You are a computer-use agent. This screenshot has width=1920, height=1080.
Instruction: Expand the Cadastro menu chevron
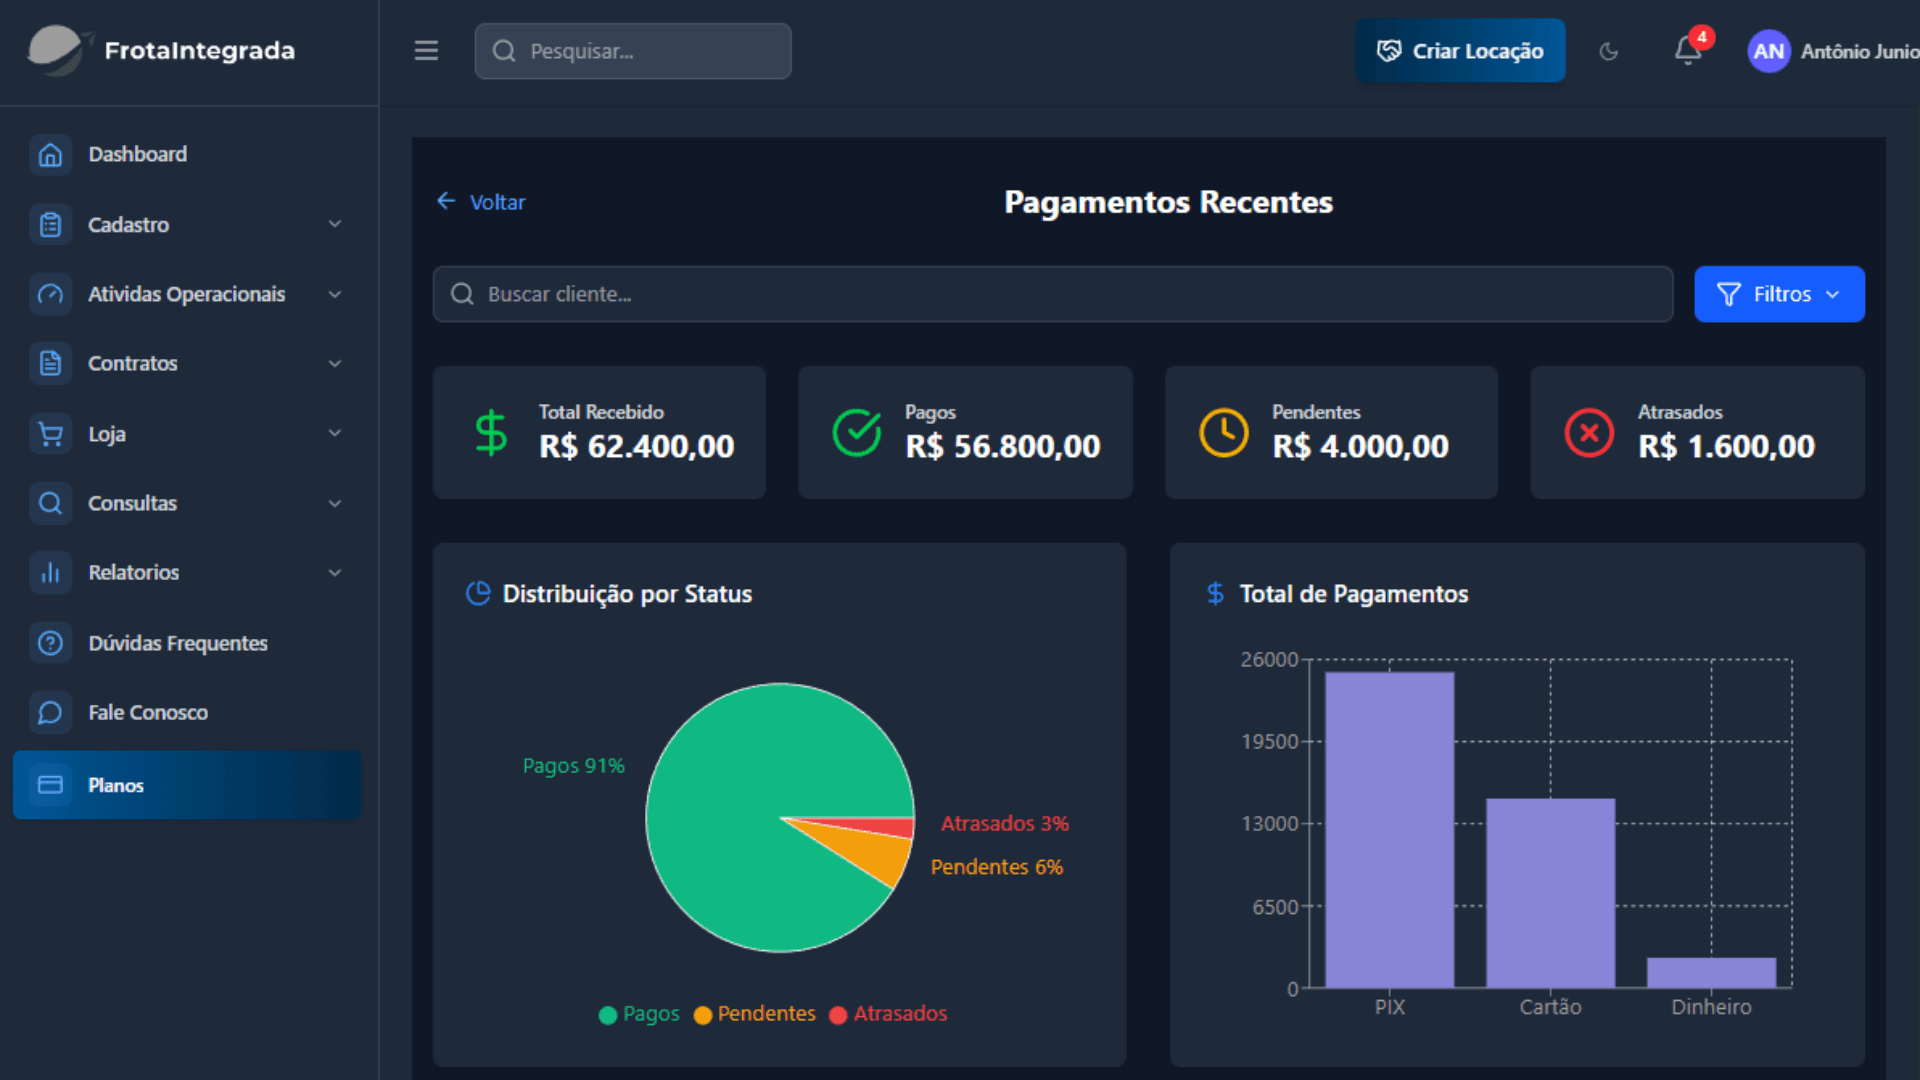click(x=335, y=224)
